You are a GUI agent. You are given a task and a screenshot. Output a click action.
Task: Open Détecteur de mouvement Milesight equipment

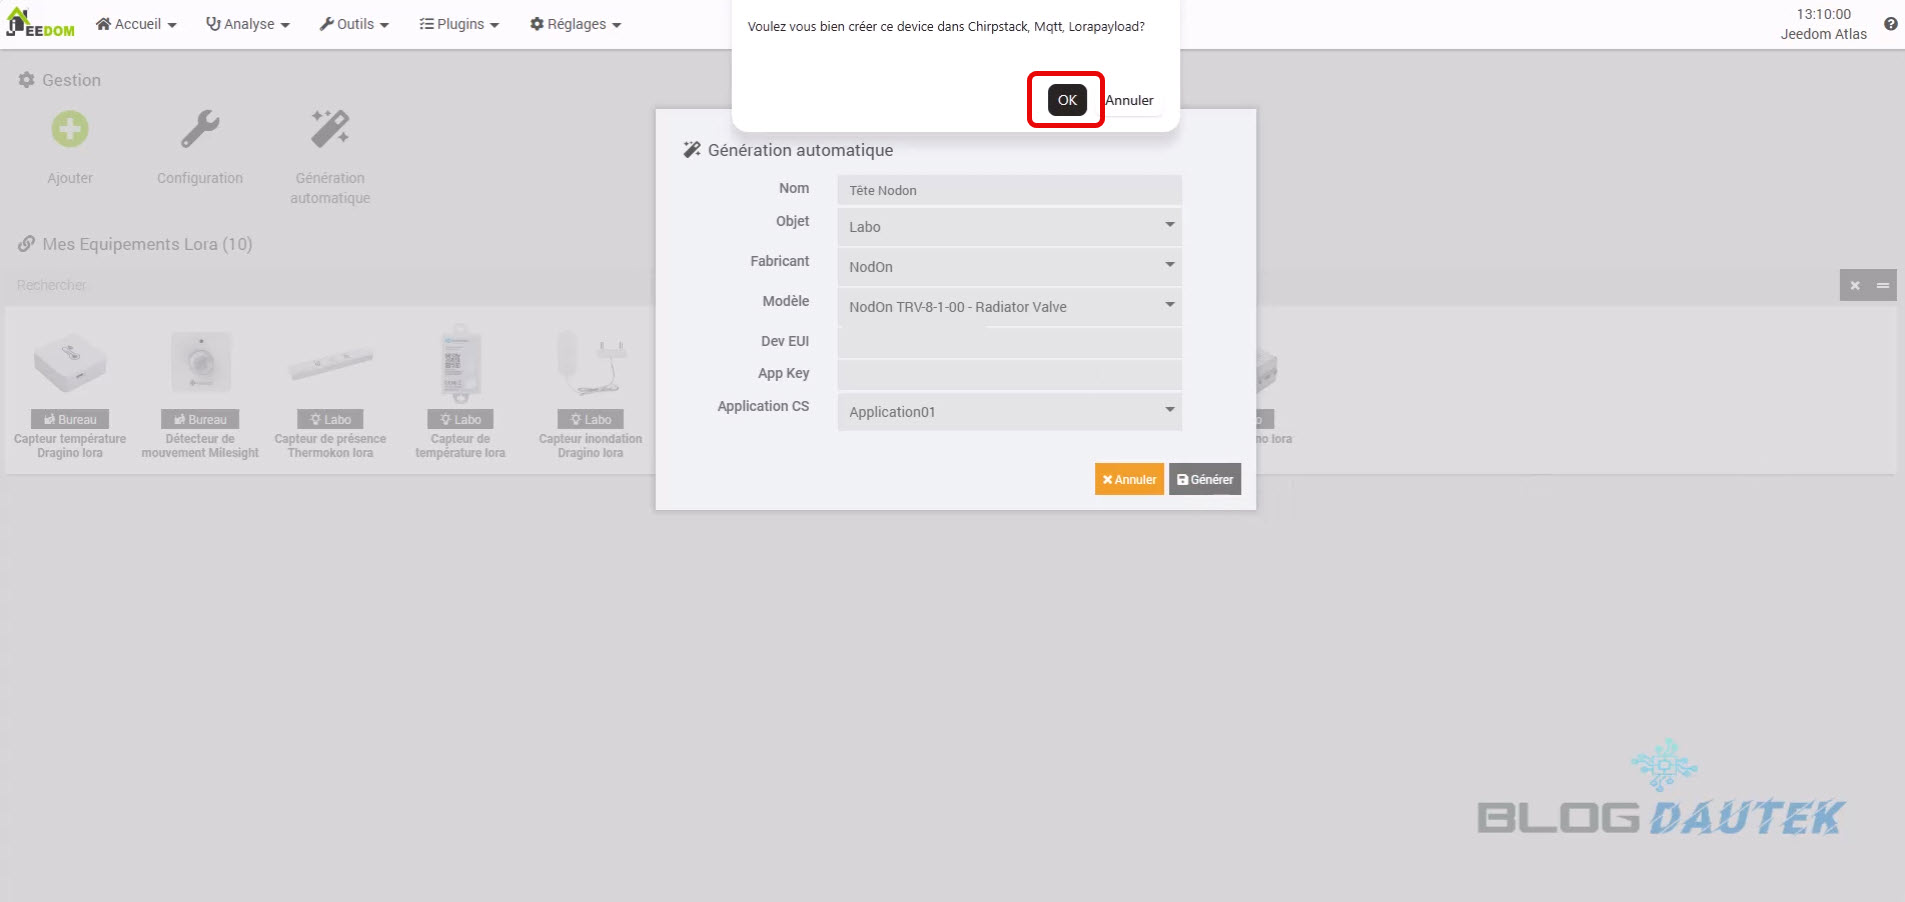[x=200, y=393]
